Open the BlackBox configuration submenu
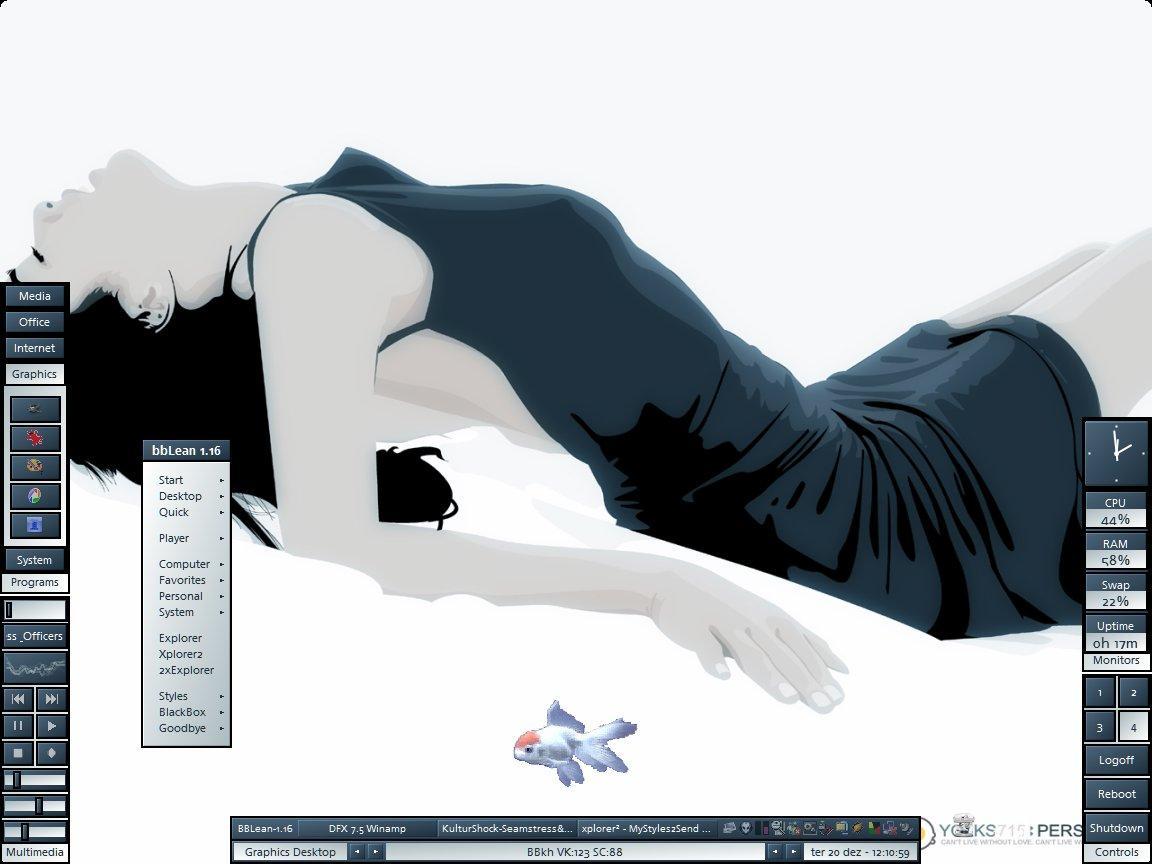This screenshot has width=1152, height=864. [x=187, y=713]
